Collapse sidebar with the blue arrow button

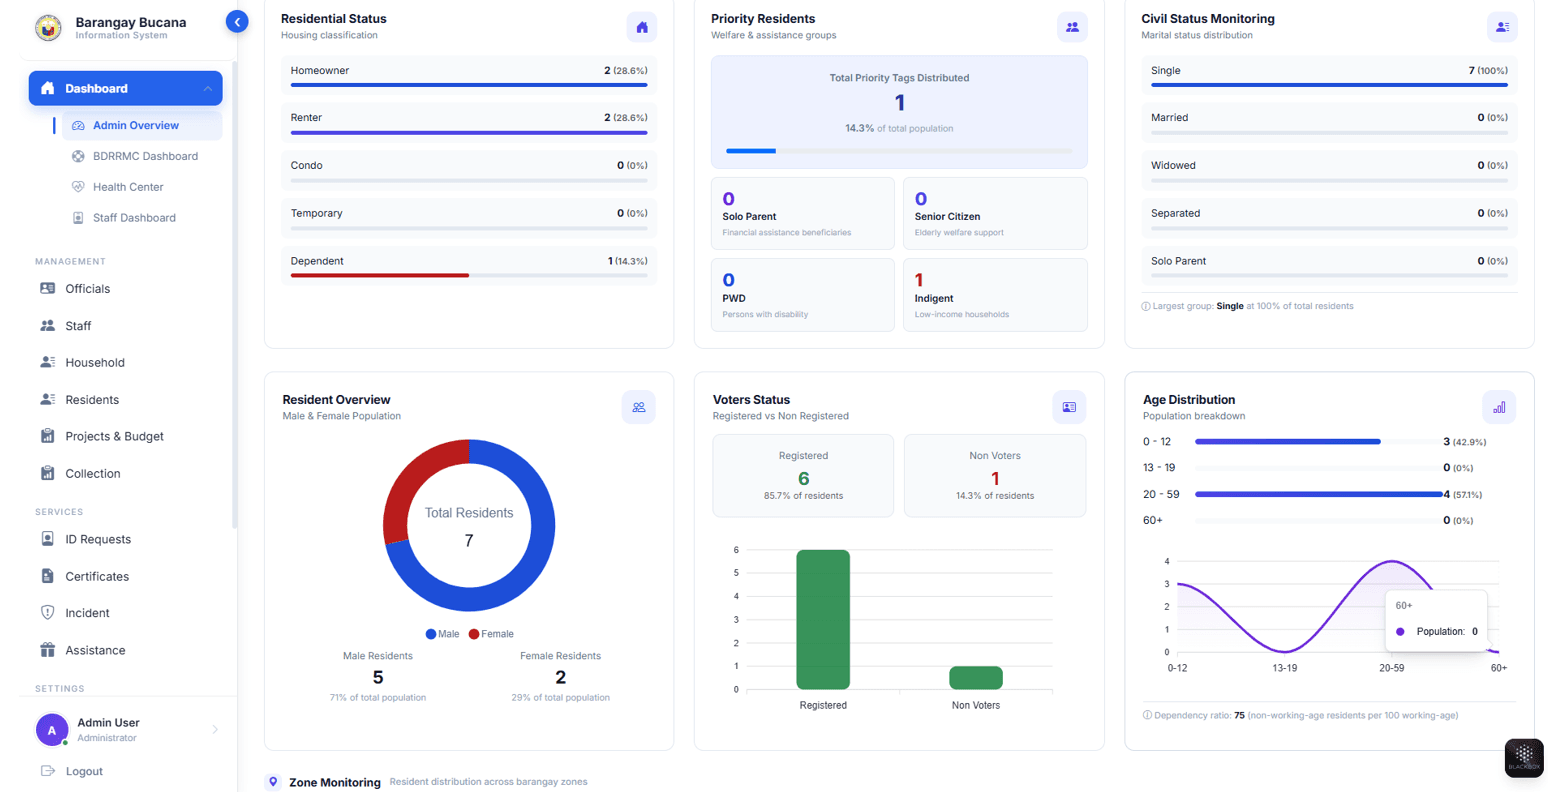tap(237, 21)
